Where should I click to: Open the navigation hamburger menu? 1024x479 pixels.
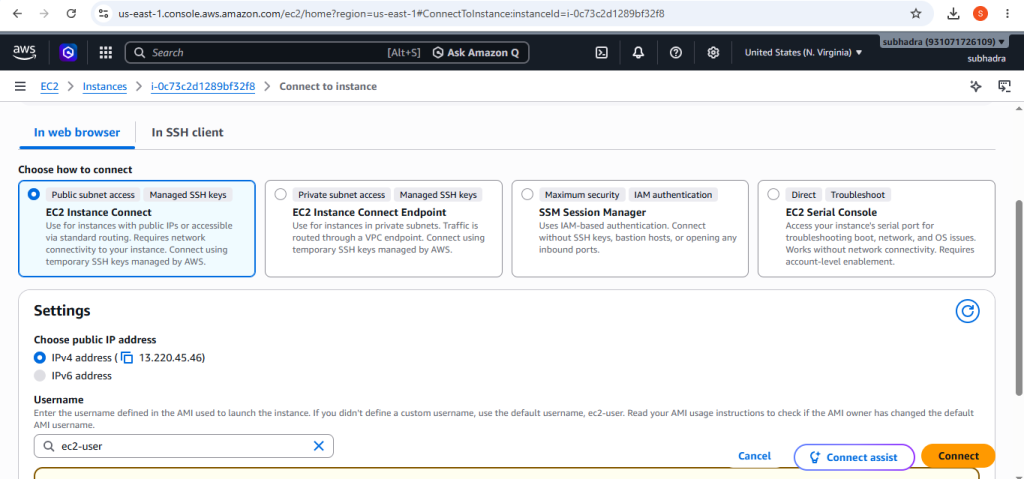(20, 86)
